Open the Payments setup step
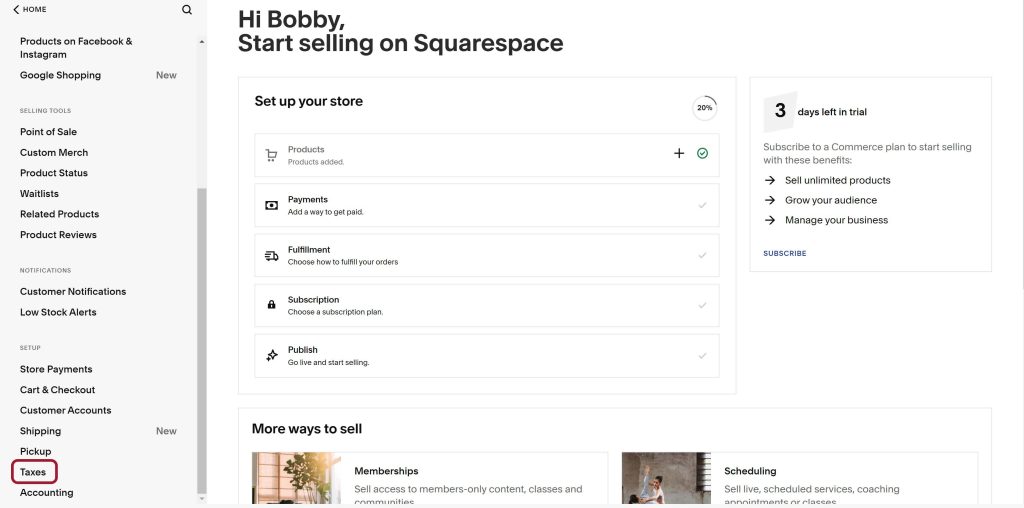The image size is (1024, 508). tap(487, 205)
